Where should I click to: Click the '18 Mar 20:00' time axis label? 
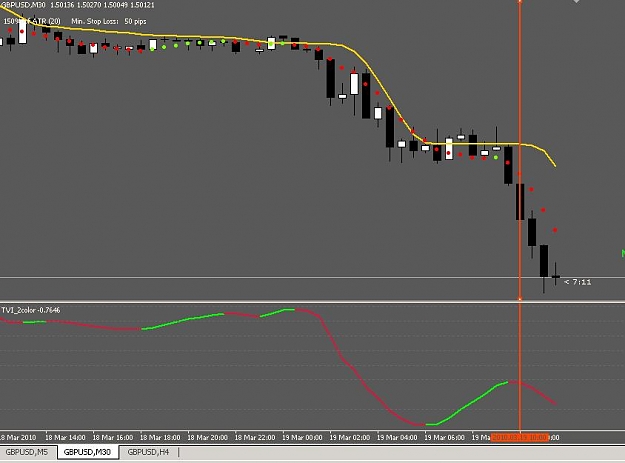coord(208,437)
